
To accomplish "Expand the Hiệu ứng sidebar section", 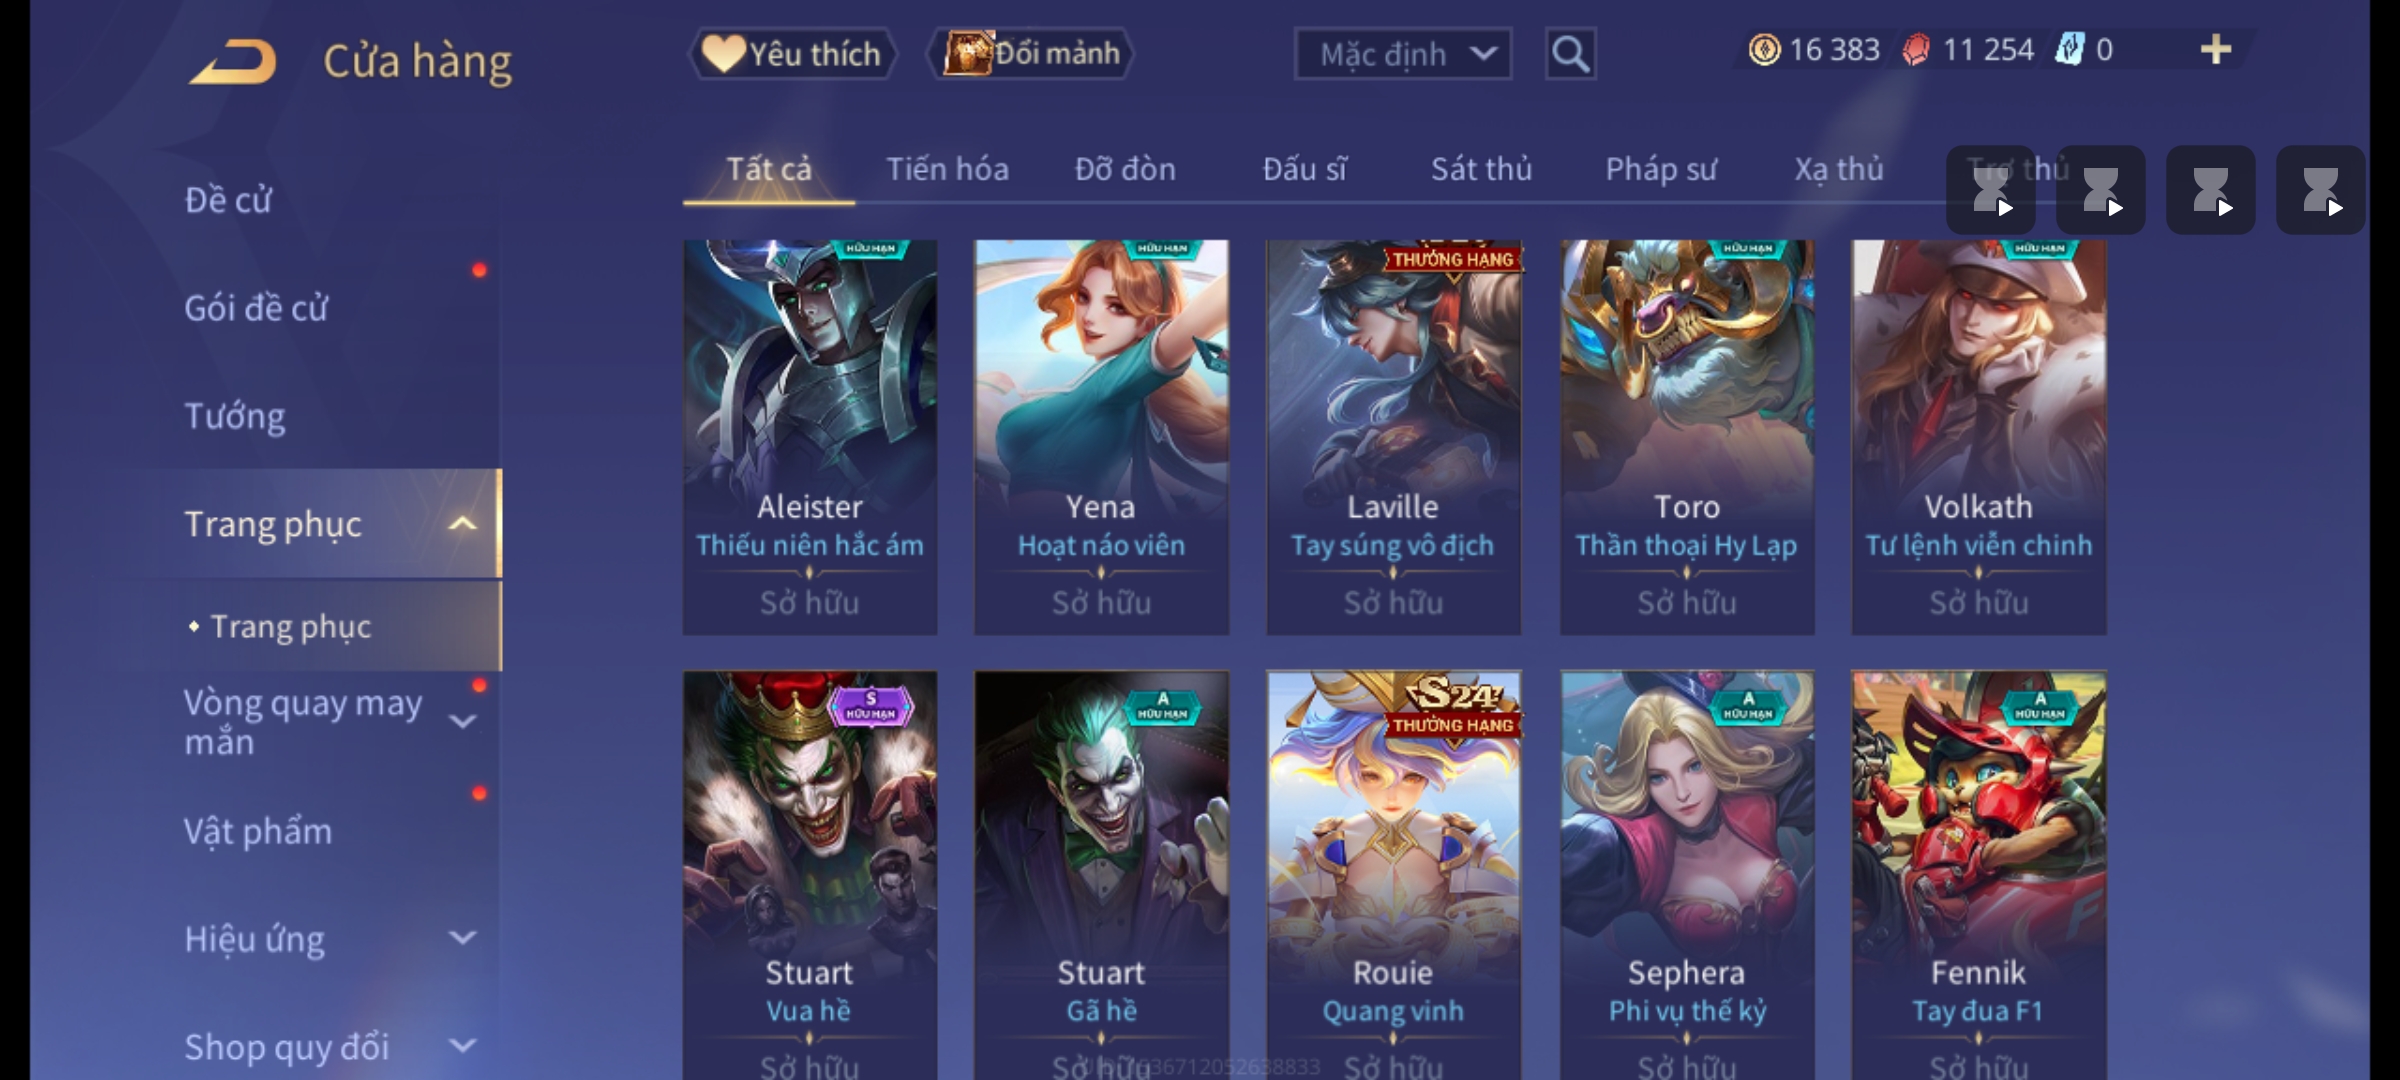I will click(x=462, y=938).
